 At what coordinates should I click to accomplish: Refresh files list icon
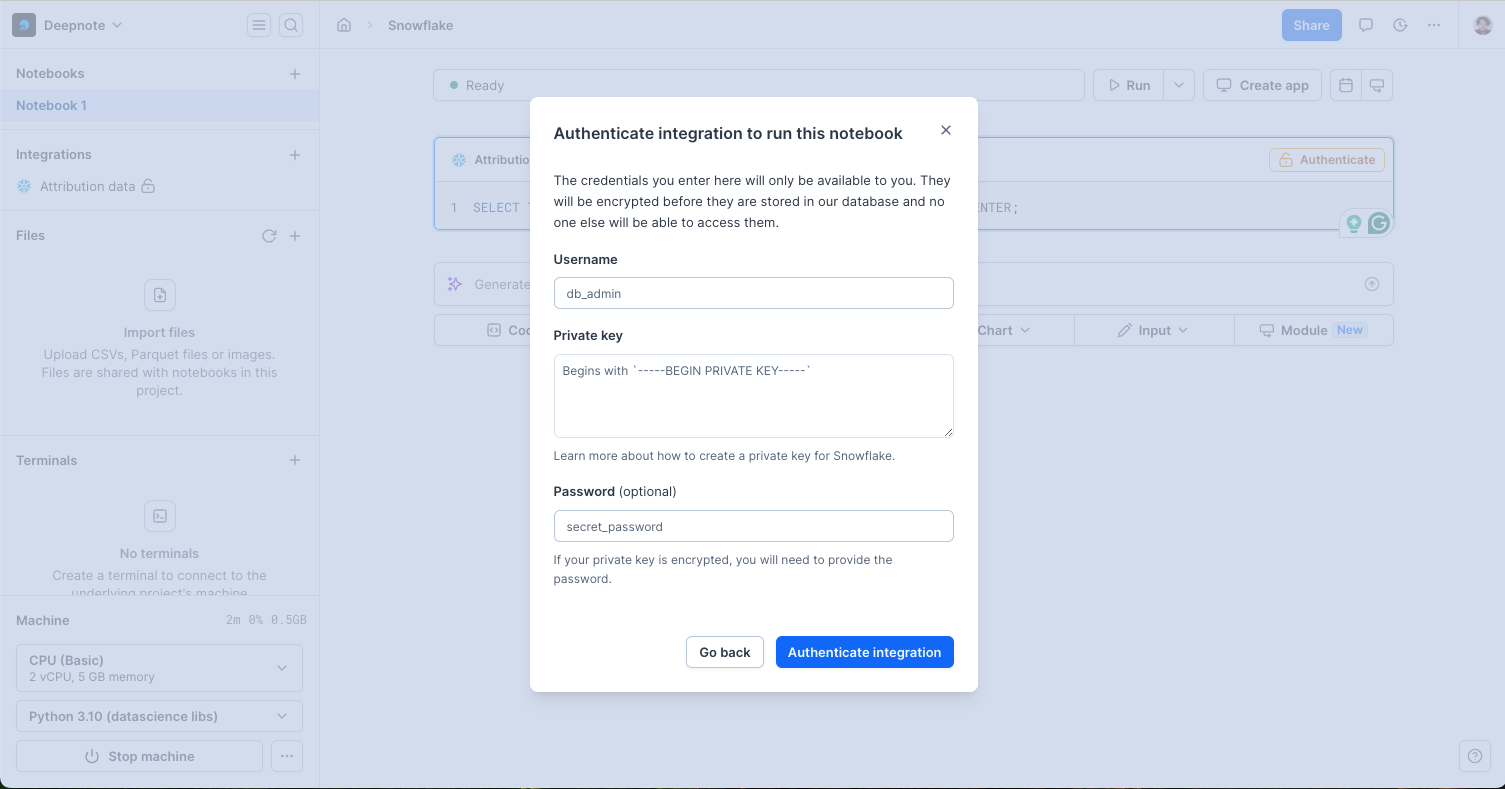coord(269,236)
